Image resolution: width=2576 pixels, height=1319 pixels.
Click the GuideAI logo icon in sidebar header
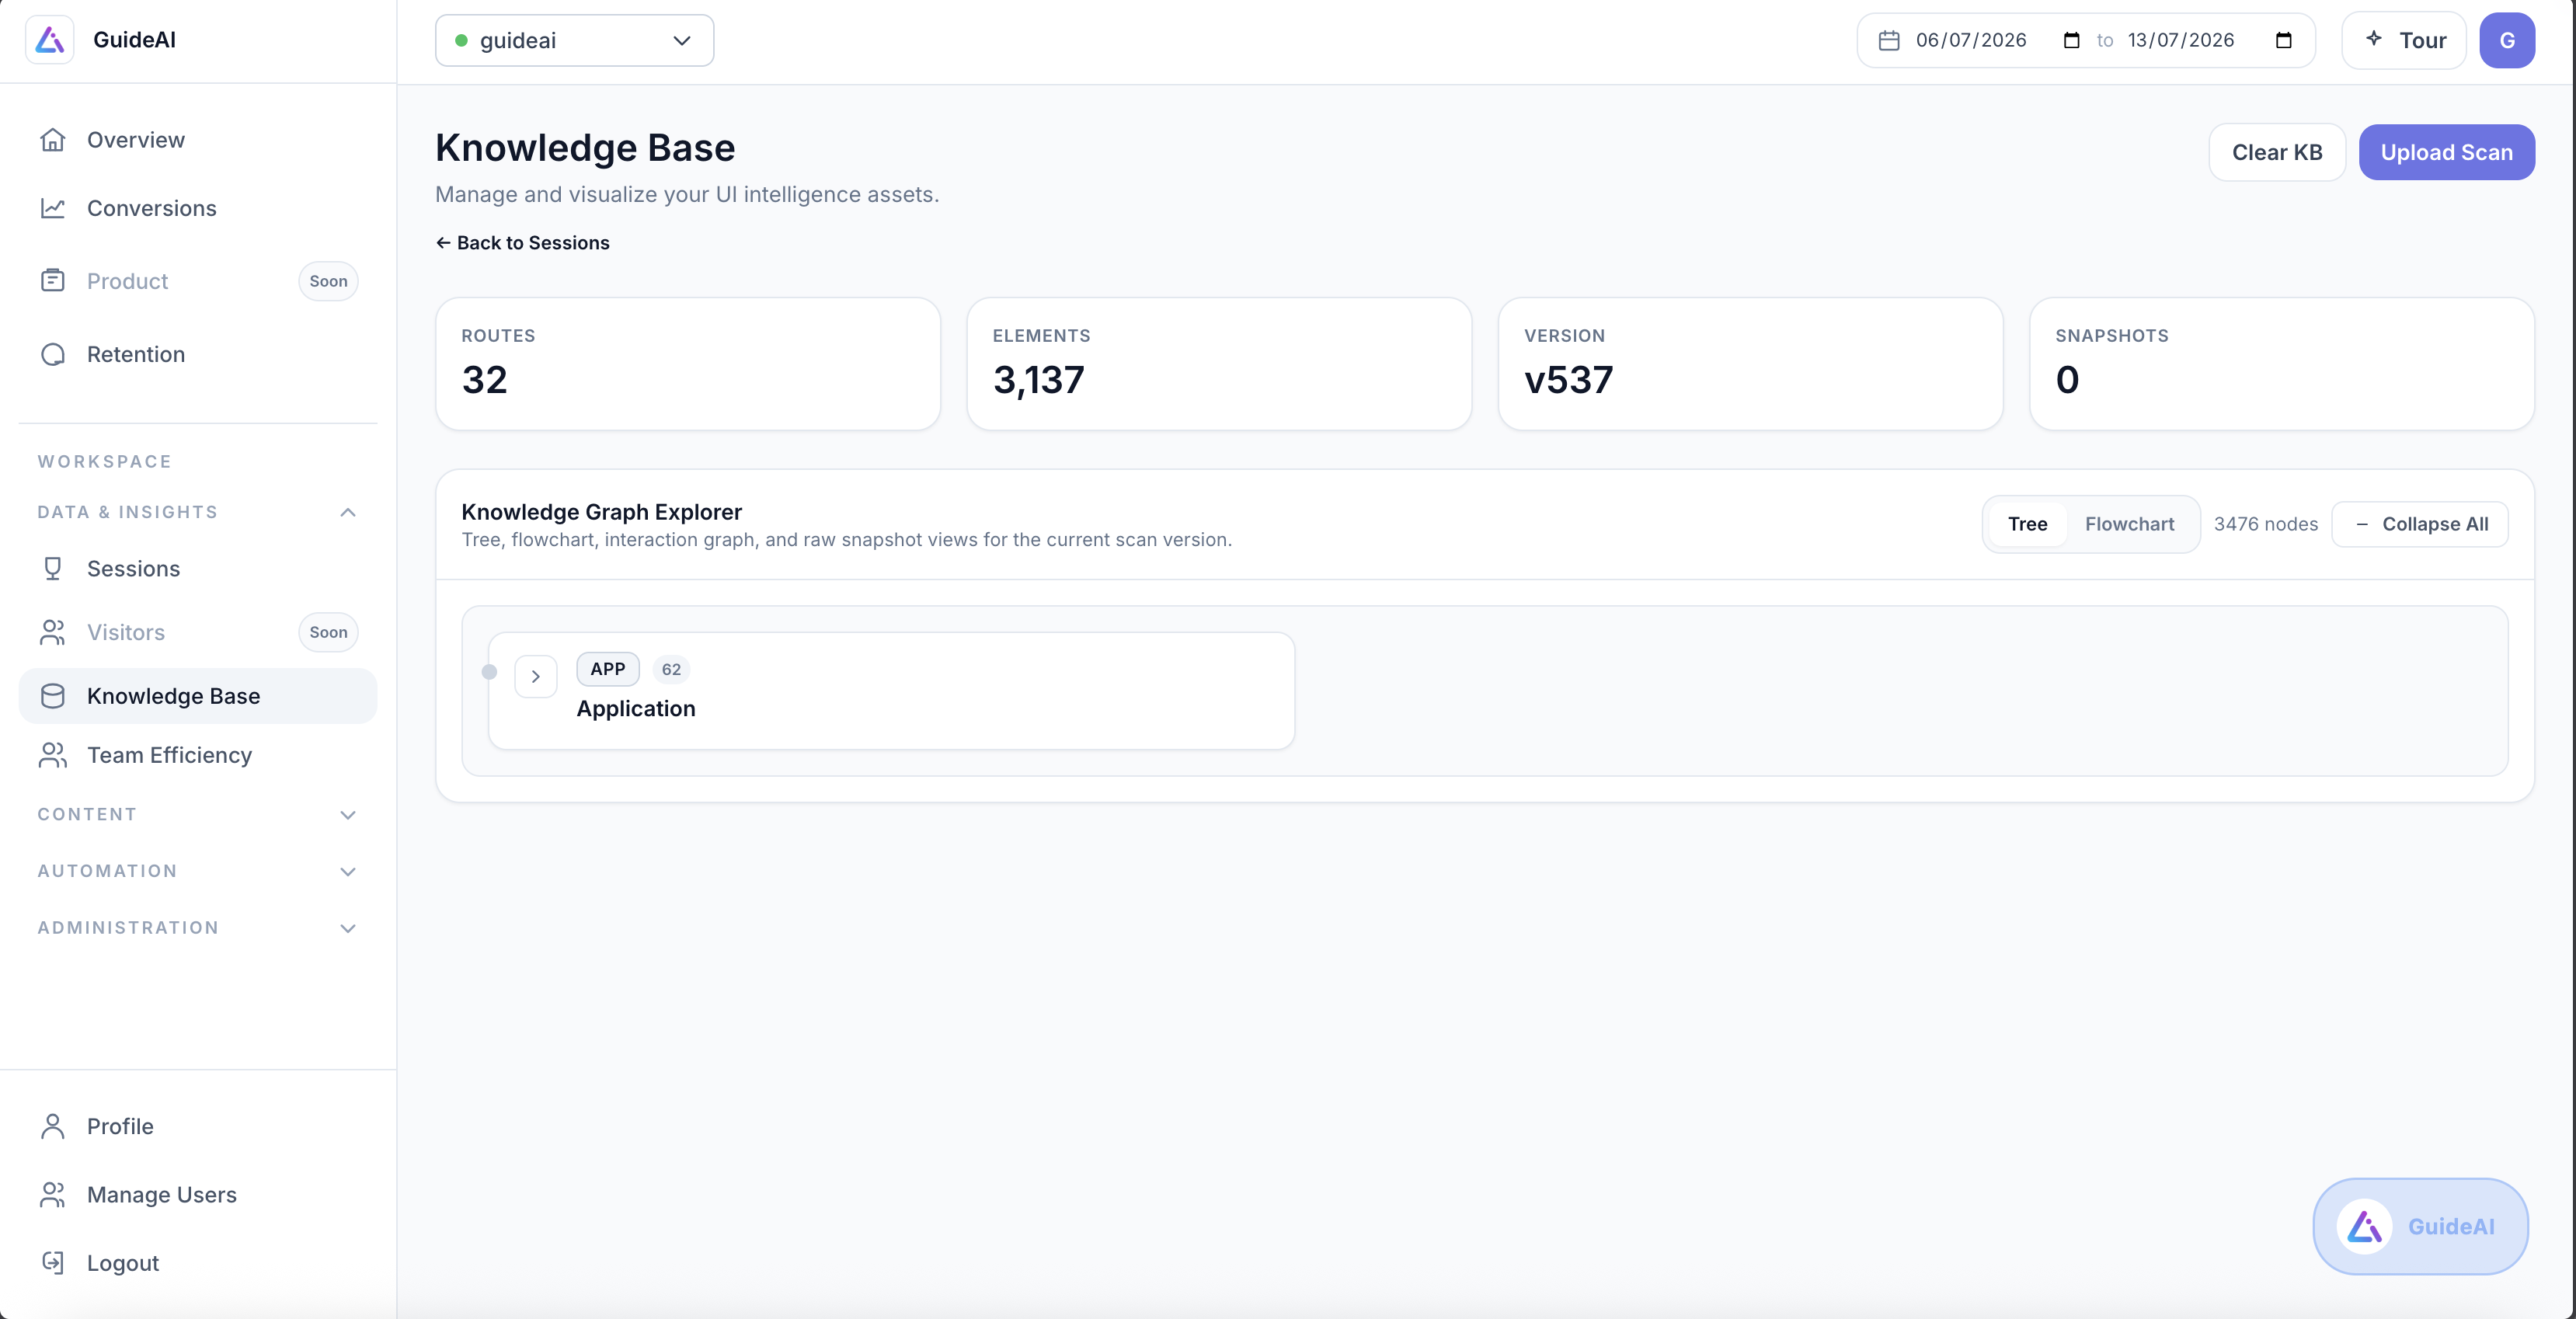pyautogui.click(x=50, y=40)
